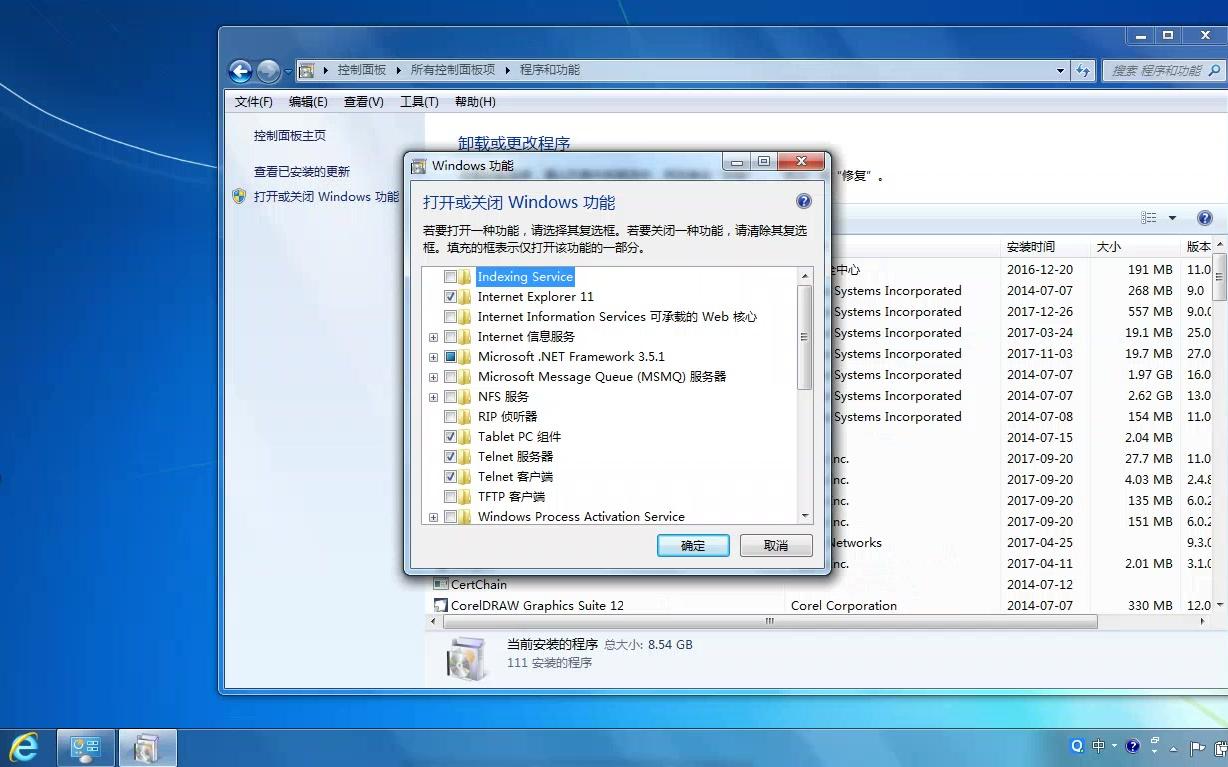This screenshot has width=1228, height=767.
Task: Click the refresh icon in the address bar
Action: [x=1083, y=70]
